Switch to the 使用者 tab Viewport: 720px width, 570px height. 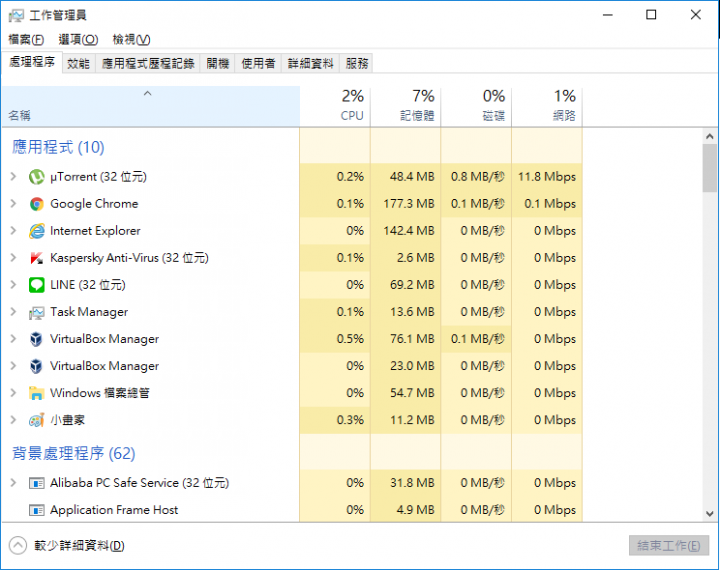point(258,63)
